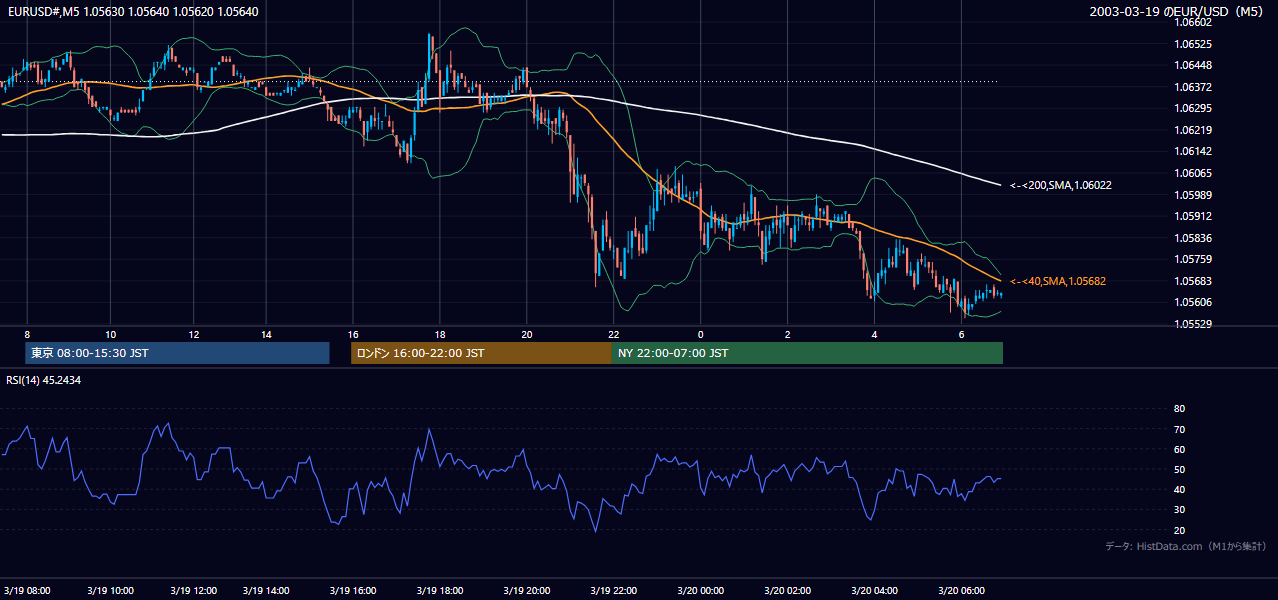
Task: Click the 3/19 20:00 date label
Action: click(526, 591)
